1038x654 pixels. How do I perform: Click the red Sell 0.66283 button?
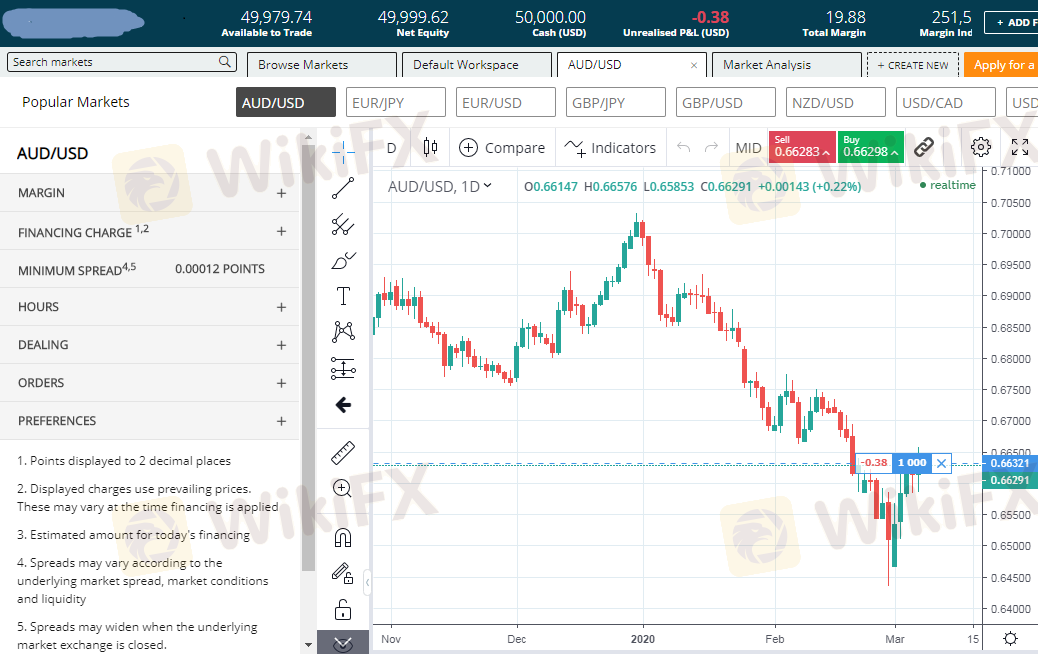coord(801,148)
